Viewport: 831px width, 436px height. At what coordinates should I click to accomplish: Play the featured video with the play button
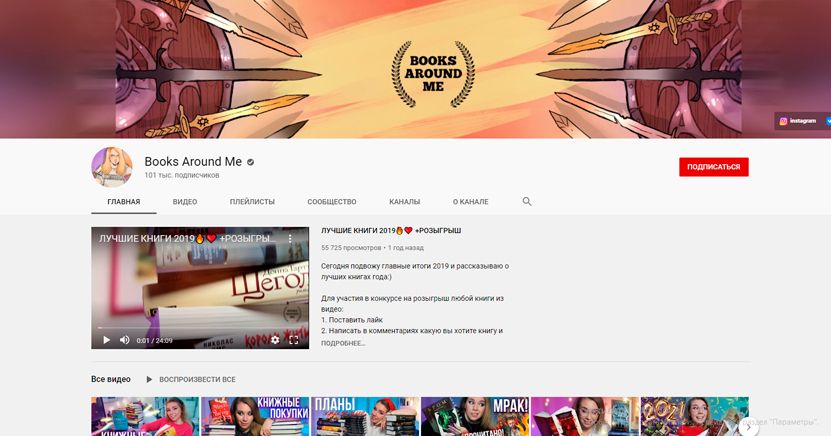107,340
